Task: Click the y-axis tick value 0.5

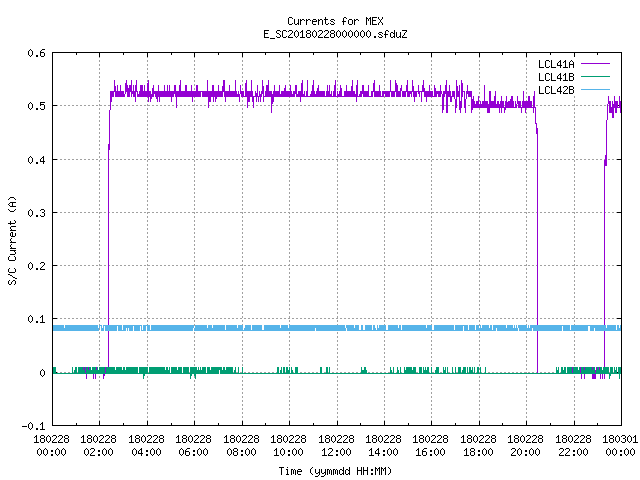Action: (x=36, y=106)
